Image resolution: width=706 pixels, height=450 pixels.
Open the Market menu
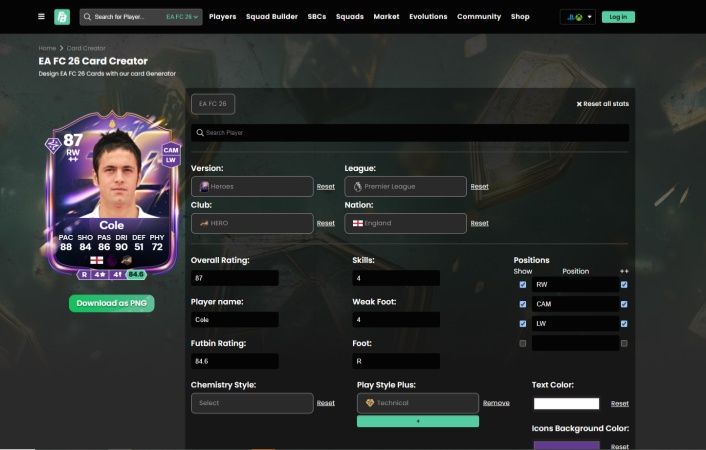[386, 17]
